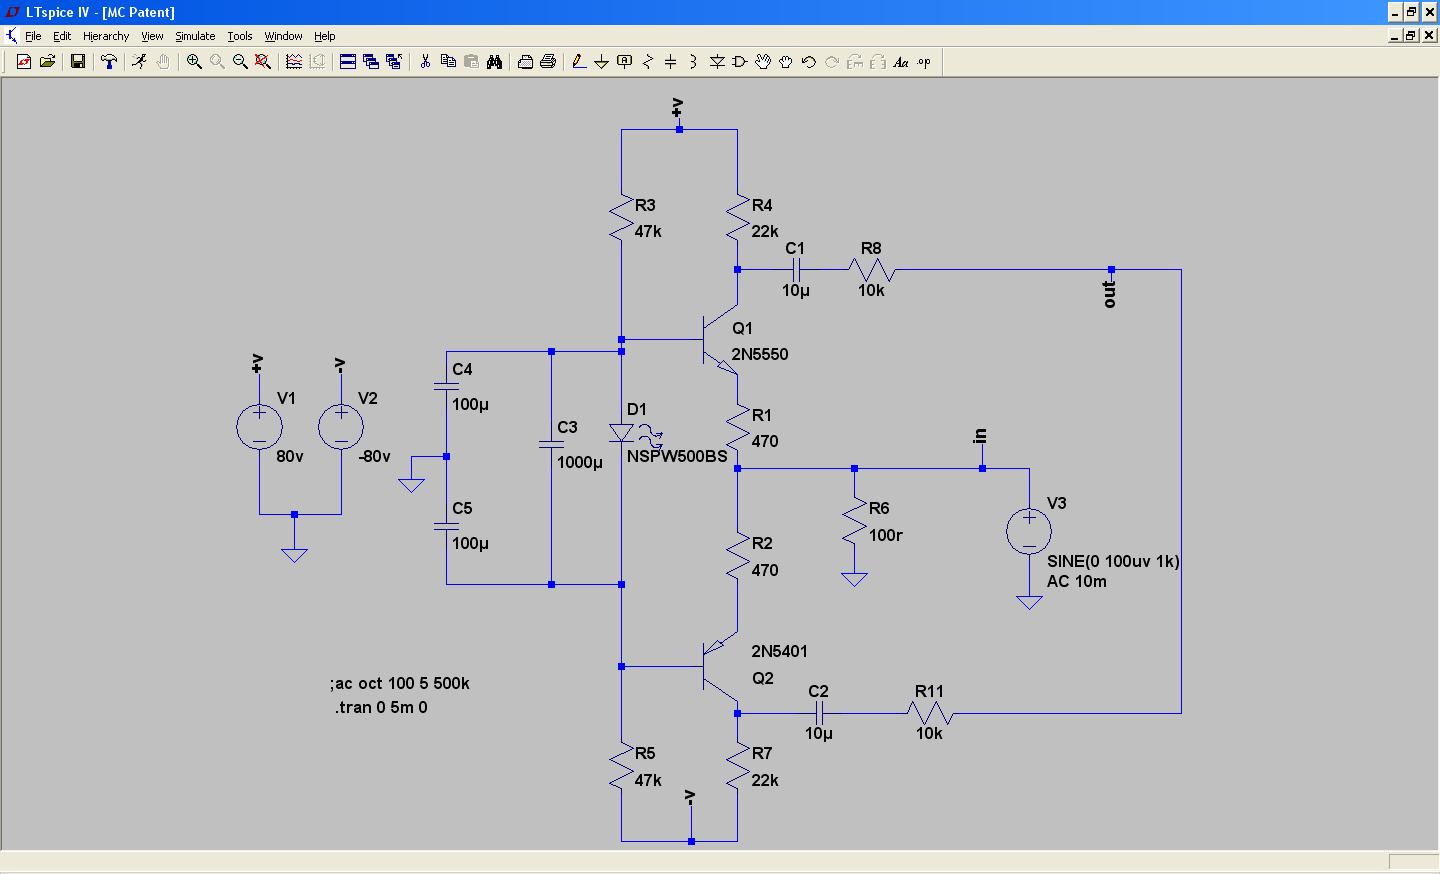Open the File menu
The height and width of the screenshot is (874, 1440).
point(33,36)
